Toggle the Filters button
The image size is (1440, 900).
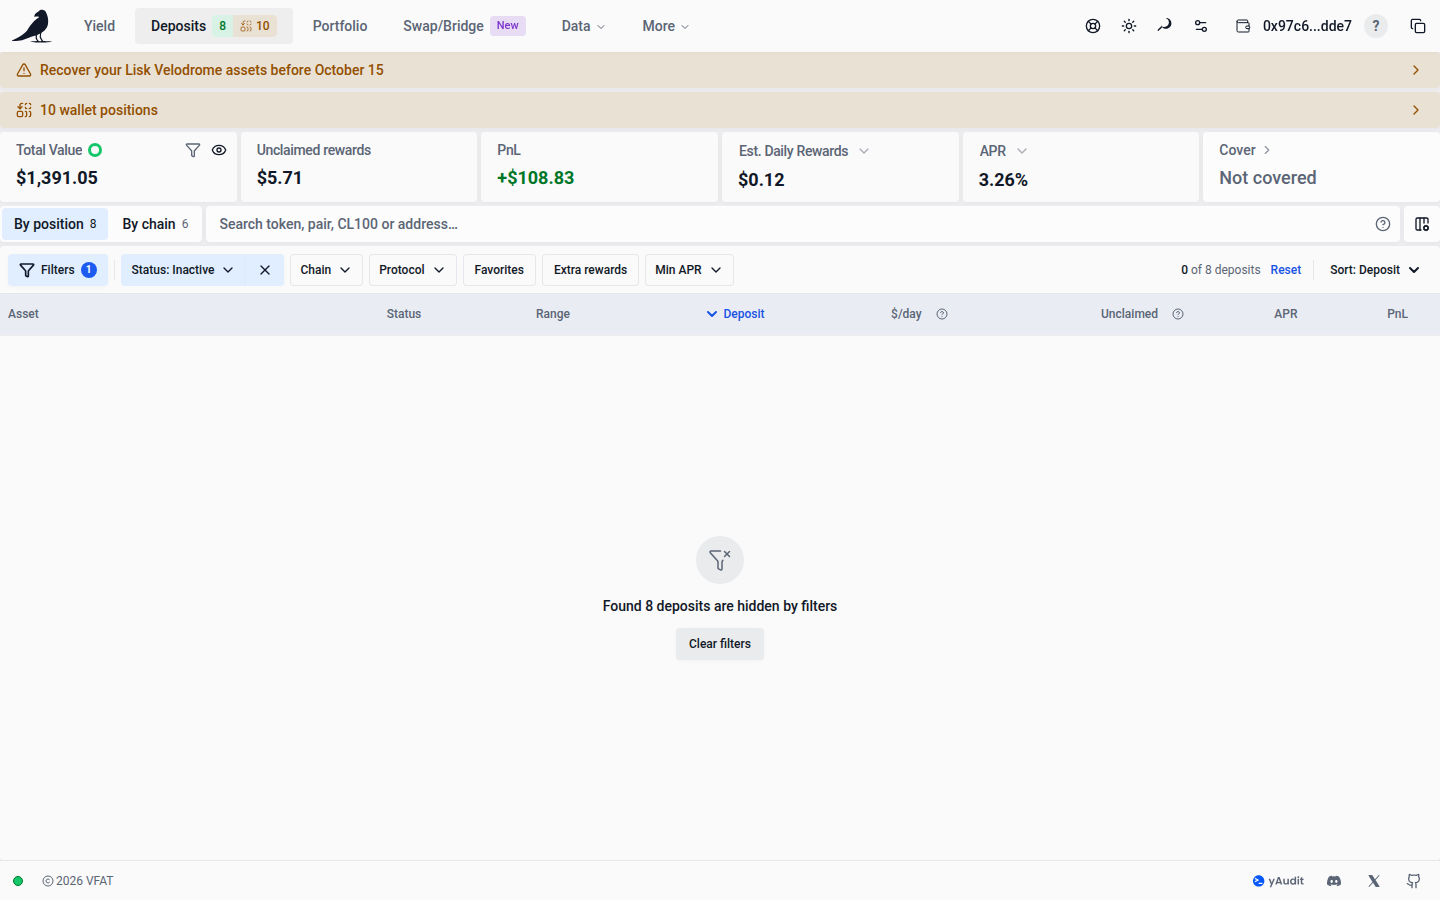pos(58,270)
